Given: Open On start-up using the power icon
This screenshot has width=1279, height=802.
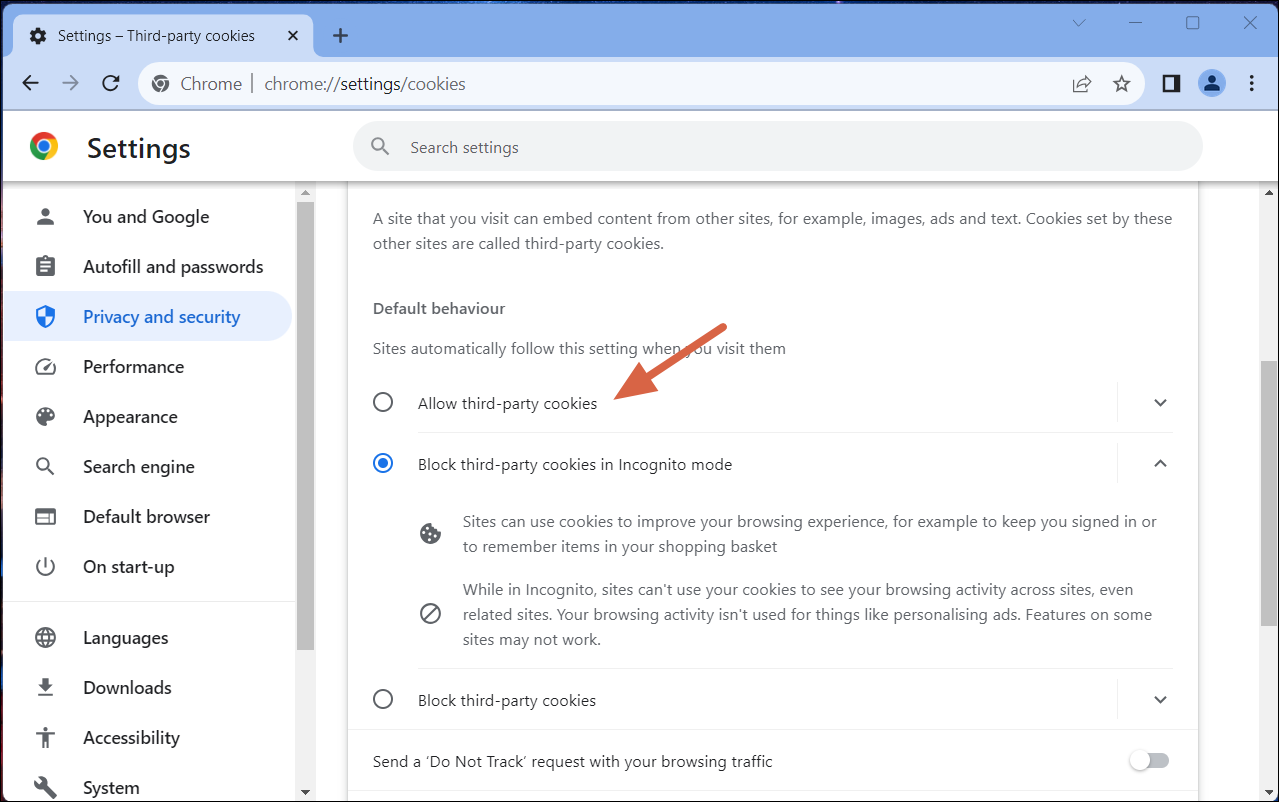Looking at the screenshot, I should [45, 566].
